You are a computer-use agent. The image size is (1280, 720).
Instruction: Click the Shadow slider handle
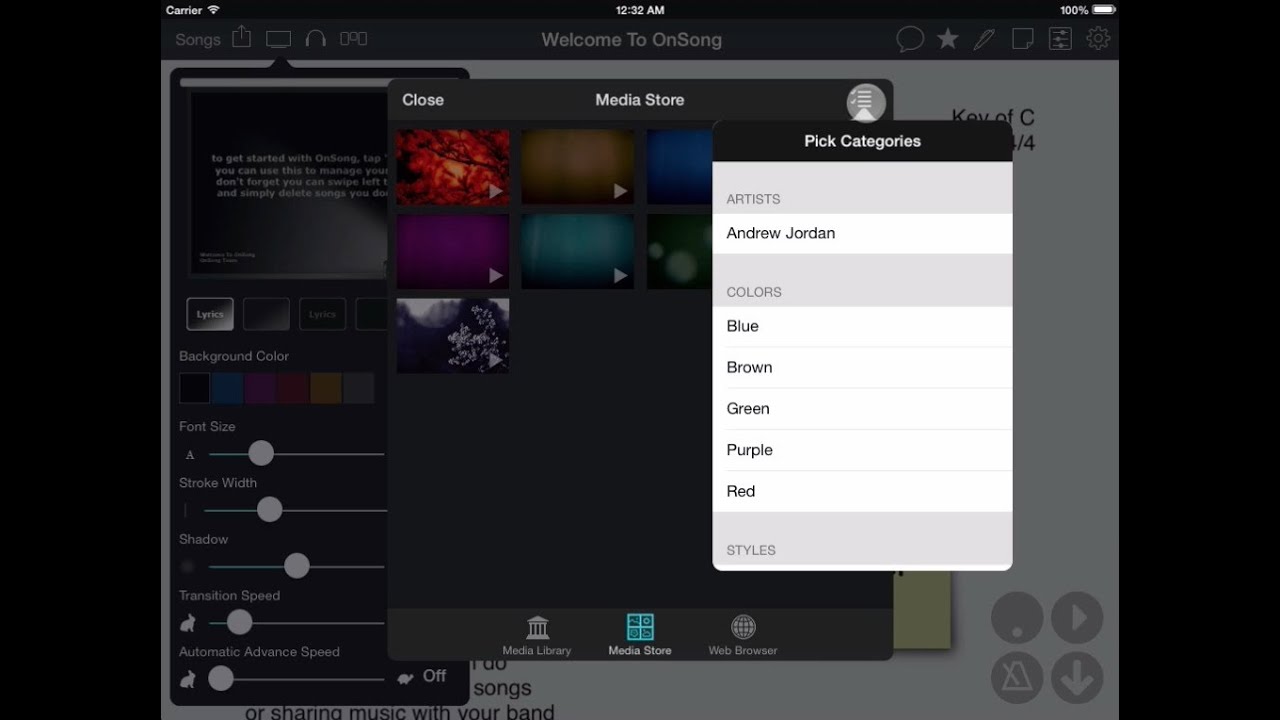(x=297, y=566)
